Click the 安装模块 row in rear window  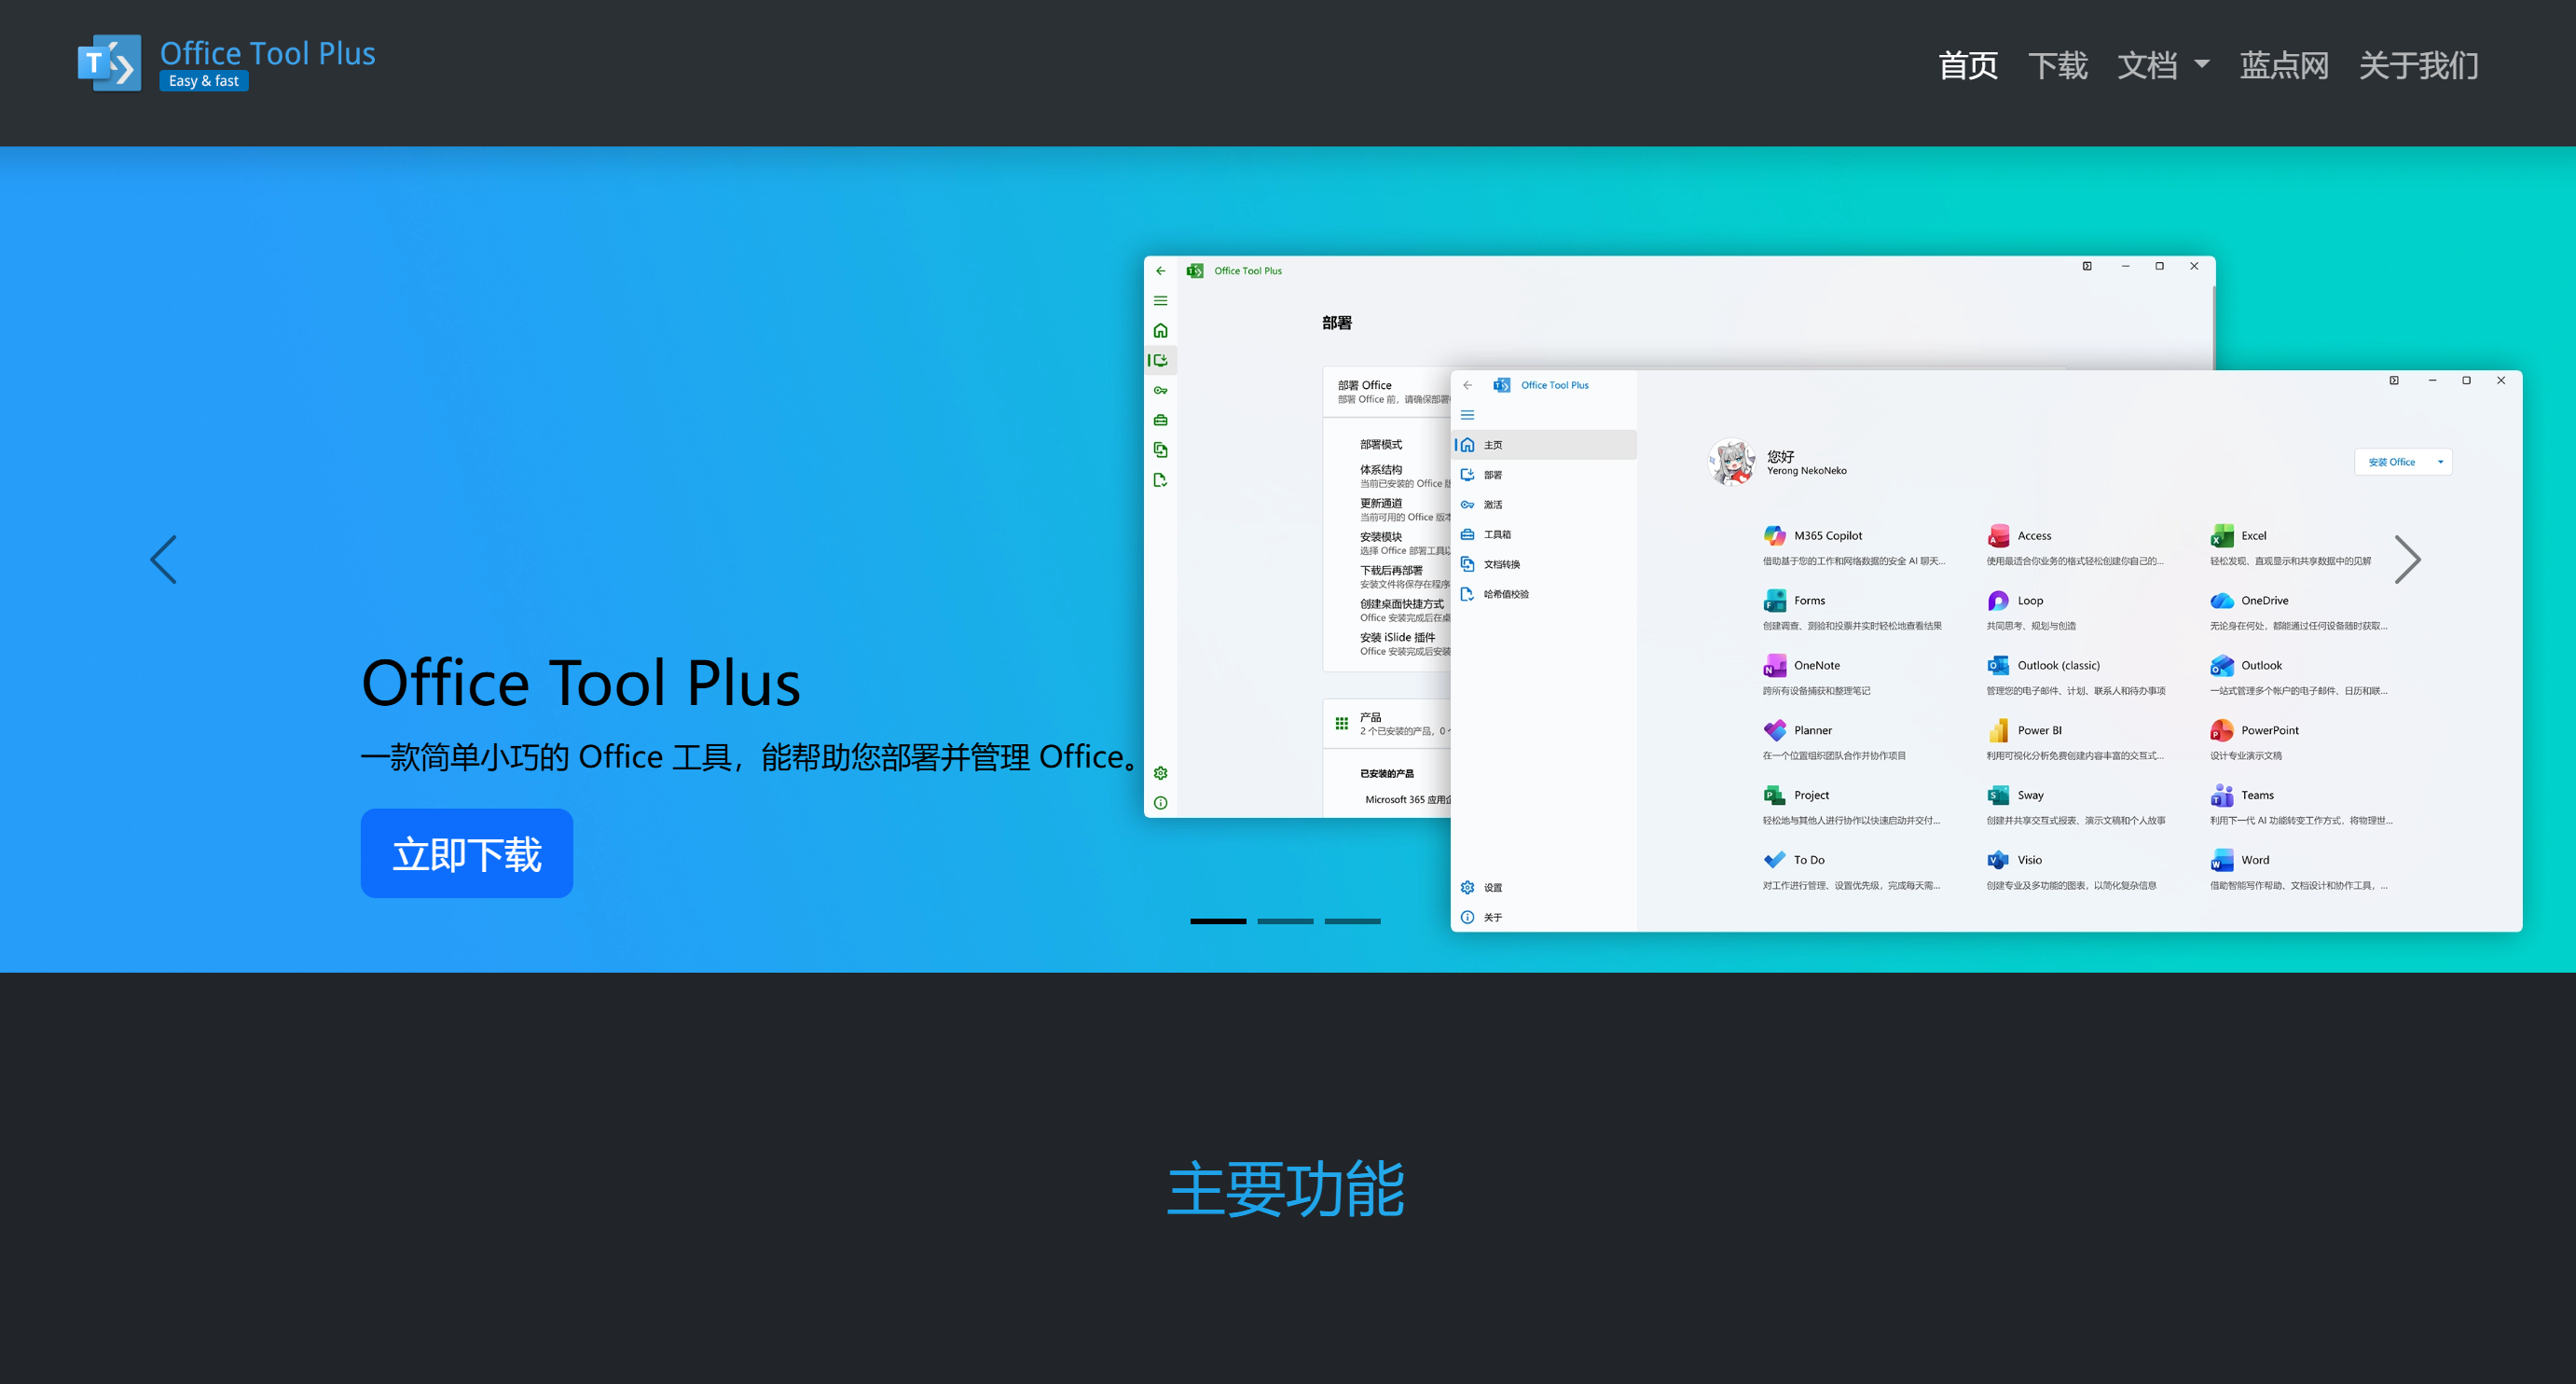tap(1404, 544)
